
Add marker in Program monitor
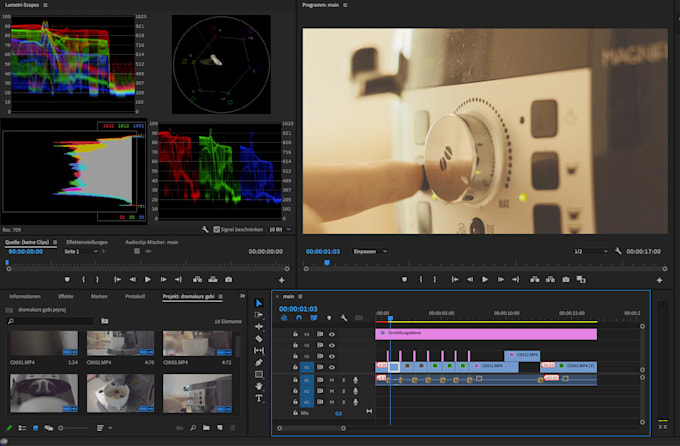coord(404,280)
